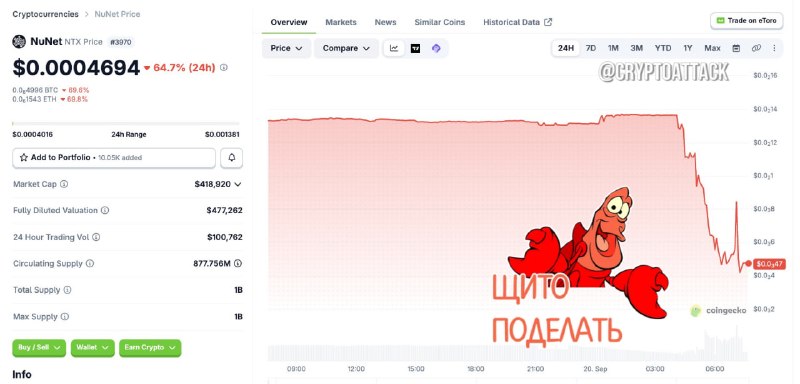Open 24 Hour Trading Vol info icon
This screenshot has height=384, width=800.
pos(96,237)
